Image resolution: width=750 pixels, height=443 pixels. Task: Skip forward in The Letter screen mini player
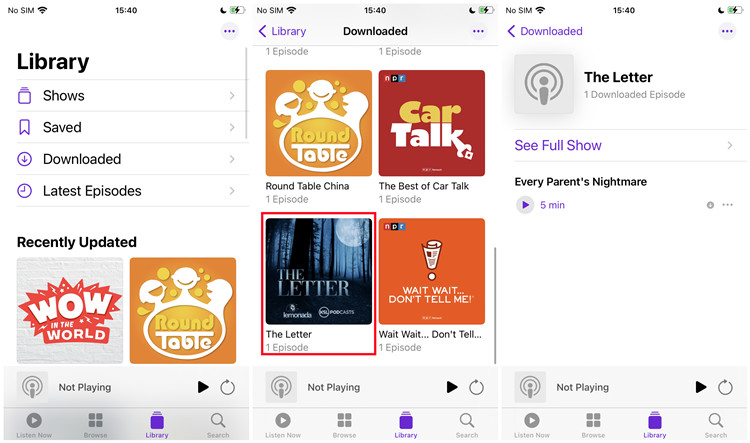[x=725, y=387]
